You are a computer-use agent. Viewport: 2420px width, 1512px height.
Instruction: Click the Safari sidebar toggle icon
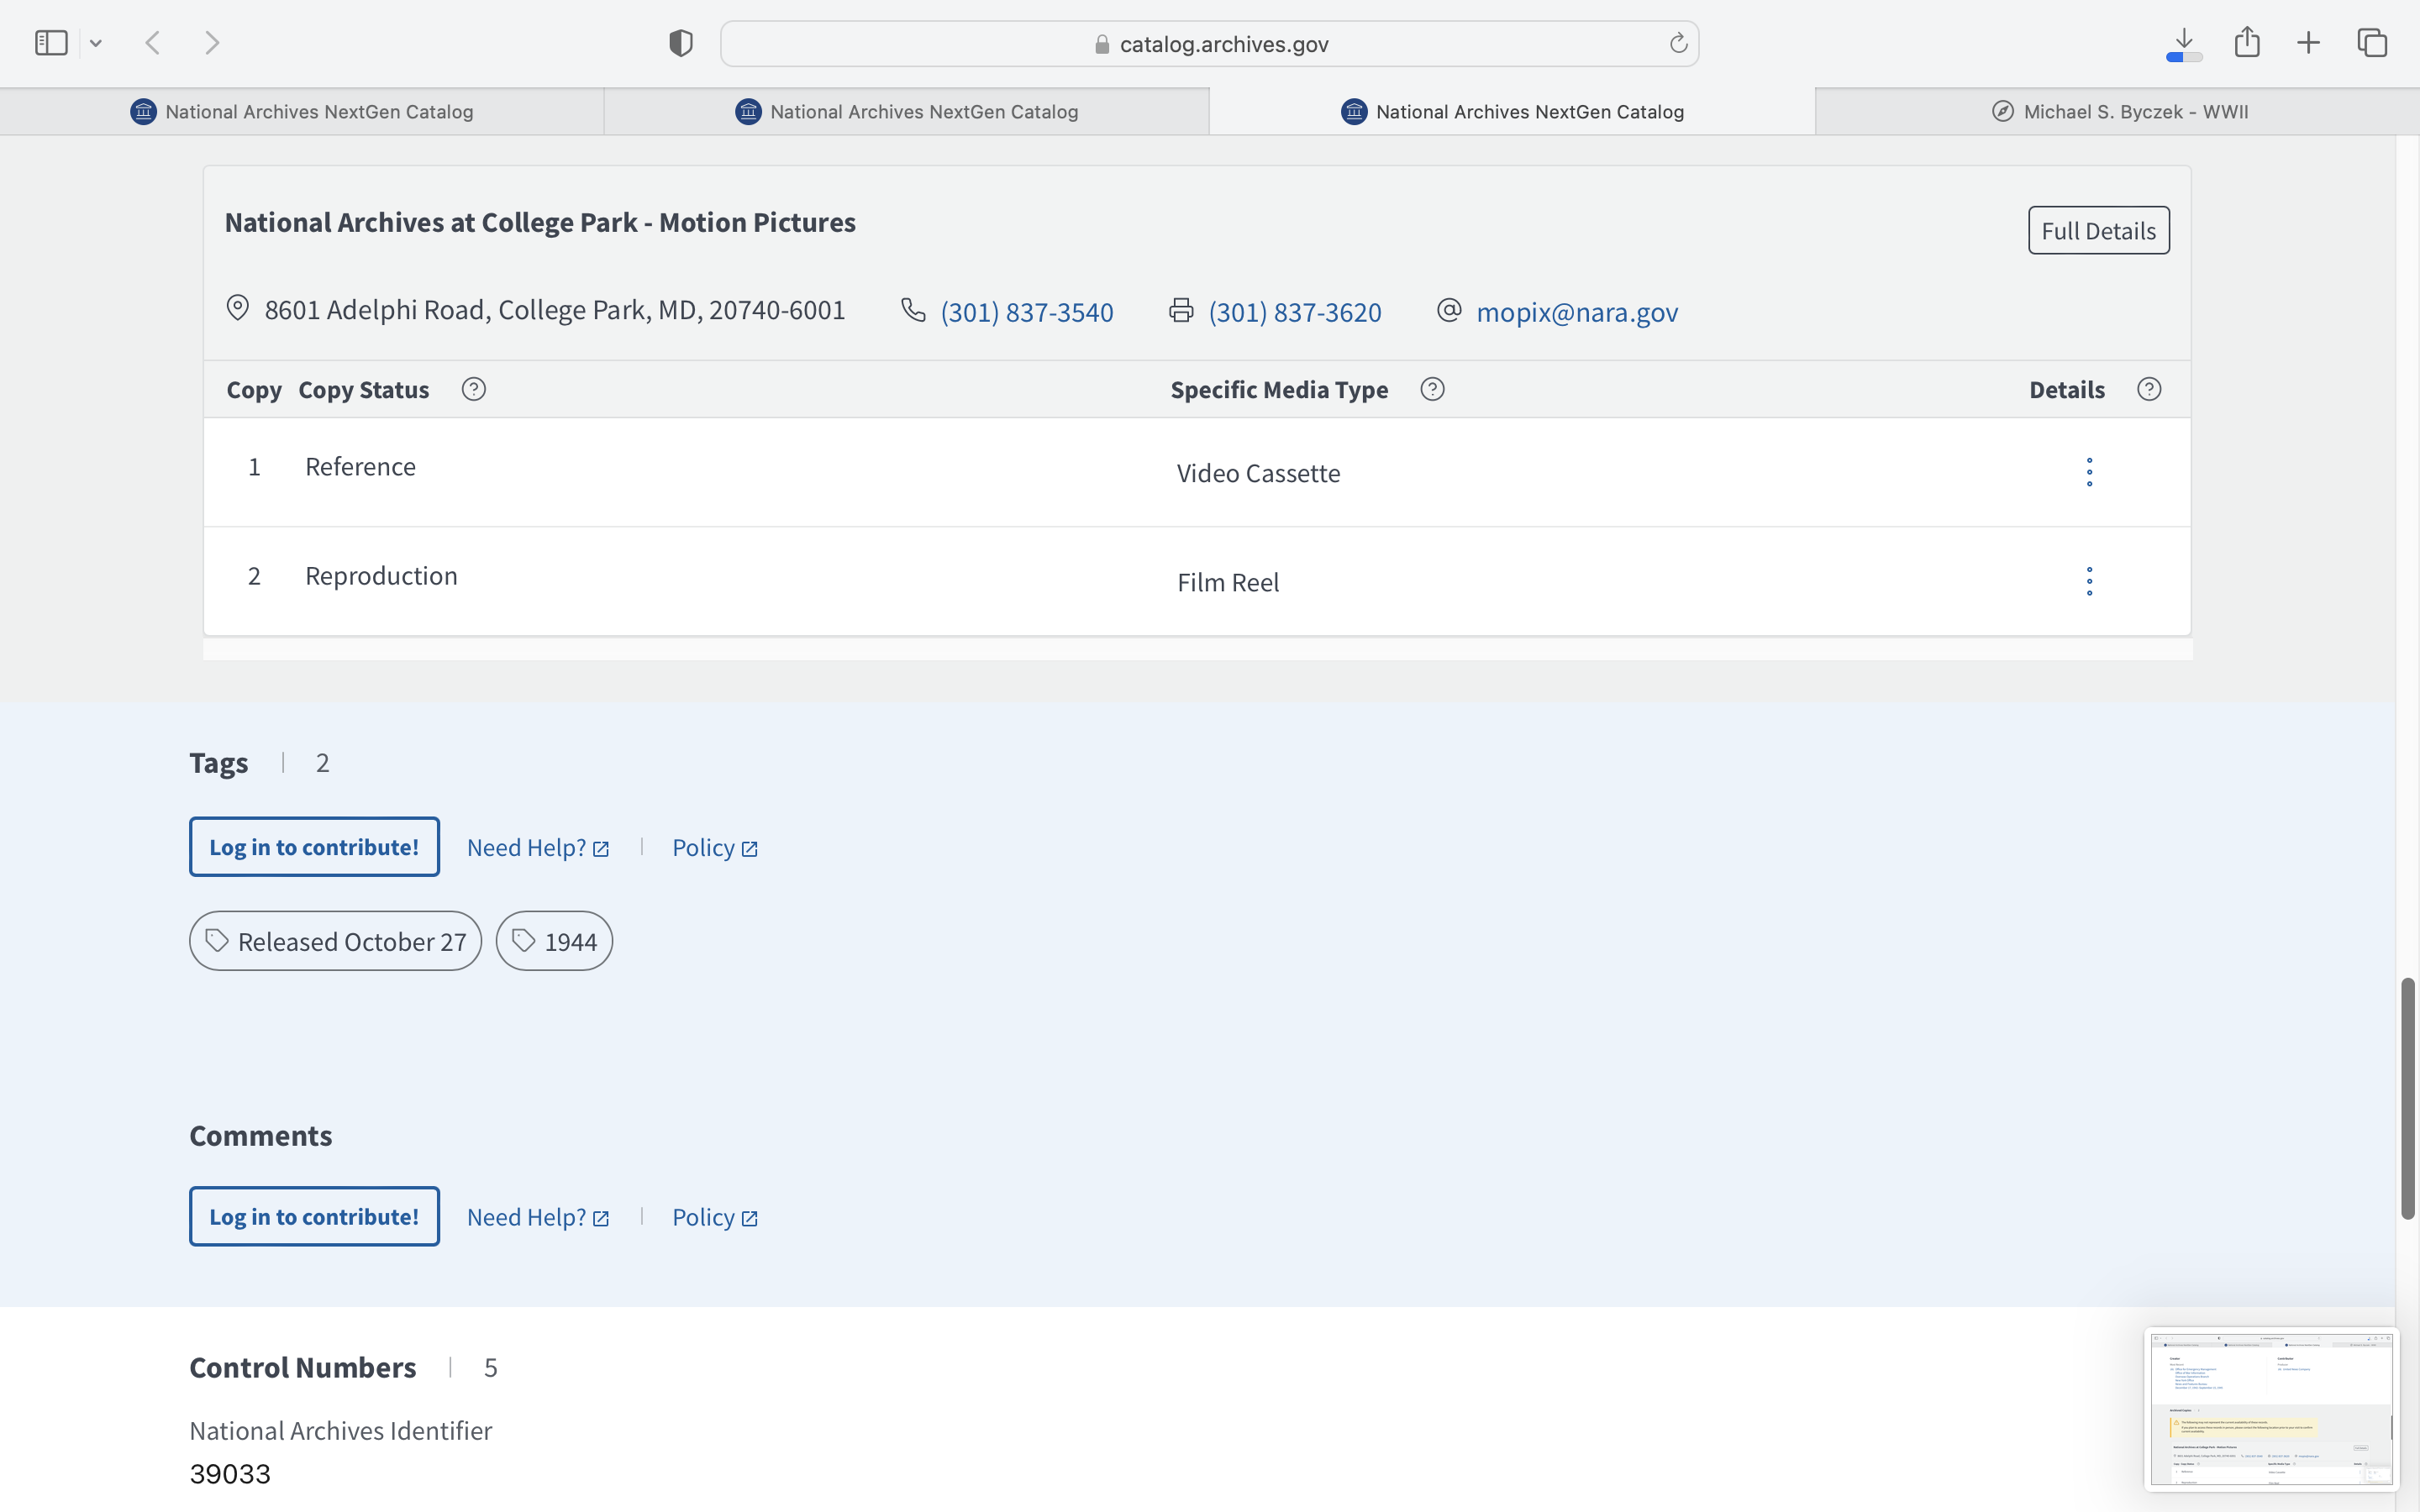[x=50, y=43]
